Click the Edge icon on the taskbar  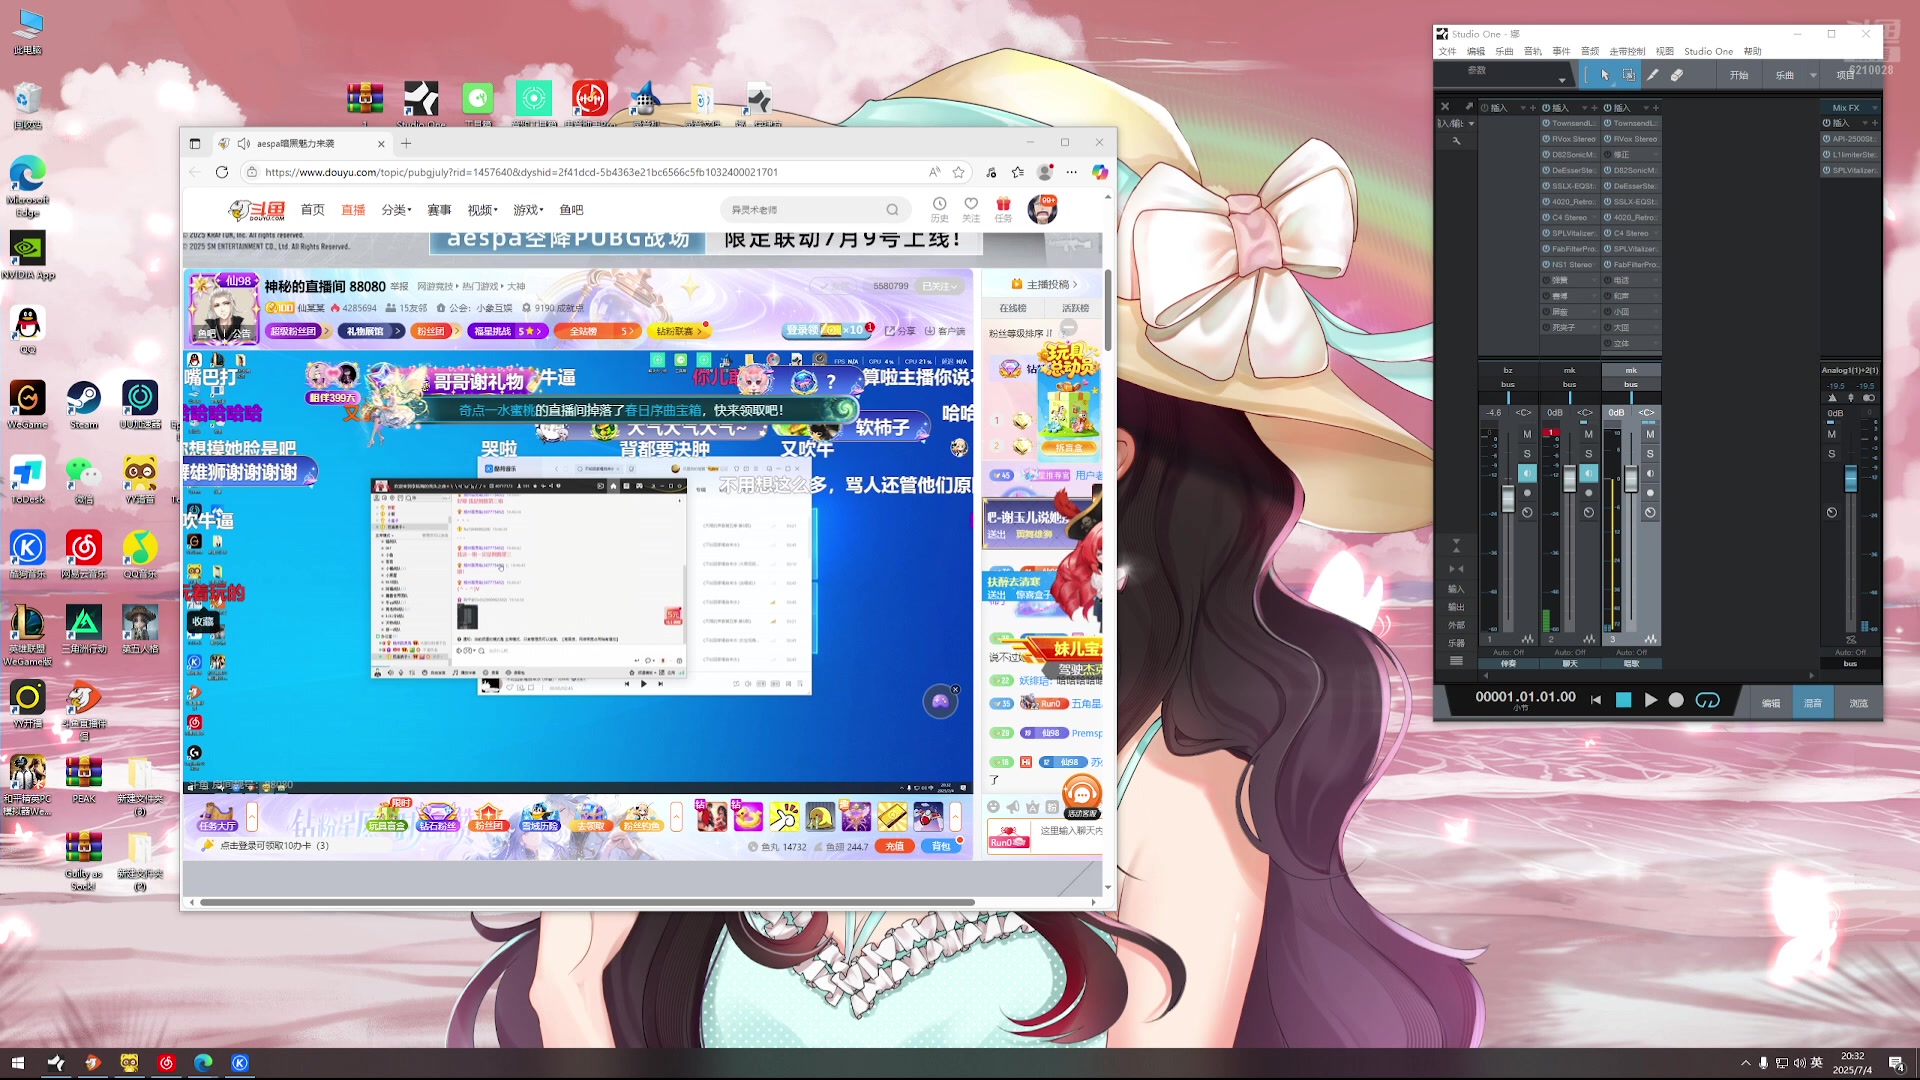pyautogui.click(x=203, y=1063)
